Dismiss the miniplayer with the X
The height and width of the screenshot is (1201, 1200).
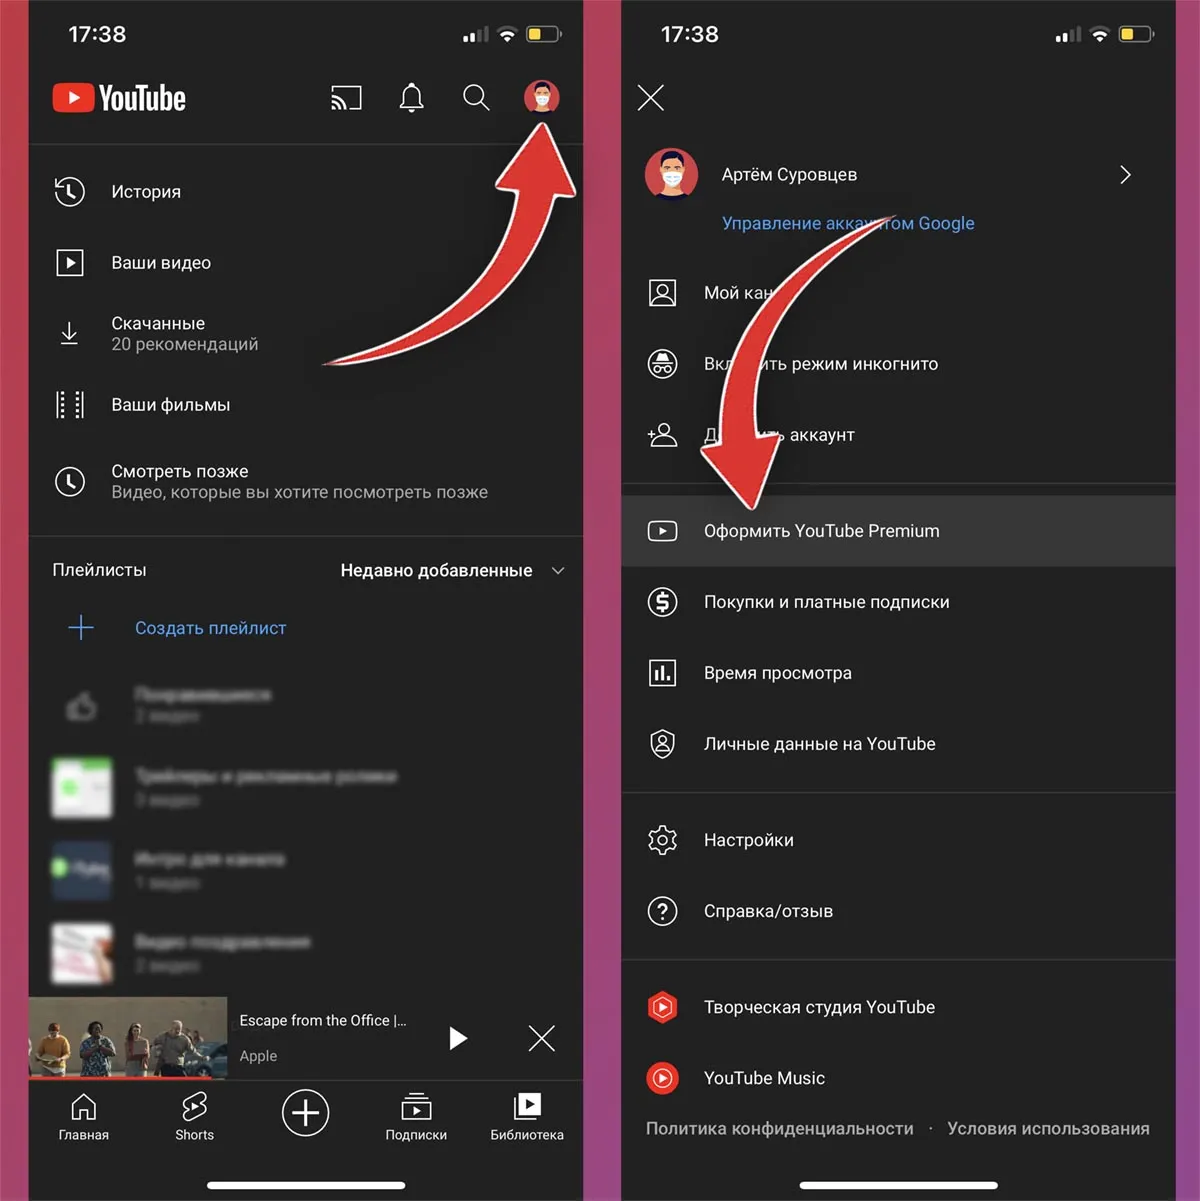pos(541,1038)
